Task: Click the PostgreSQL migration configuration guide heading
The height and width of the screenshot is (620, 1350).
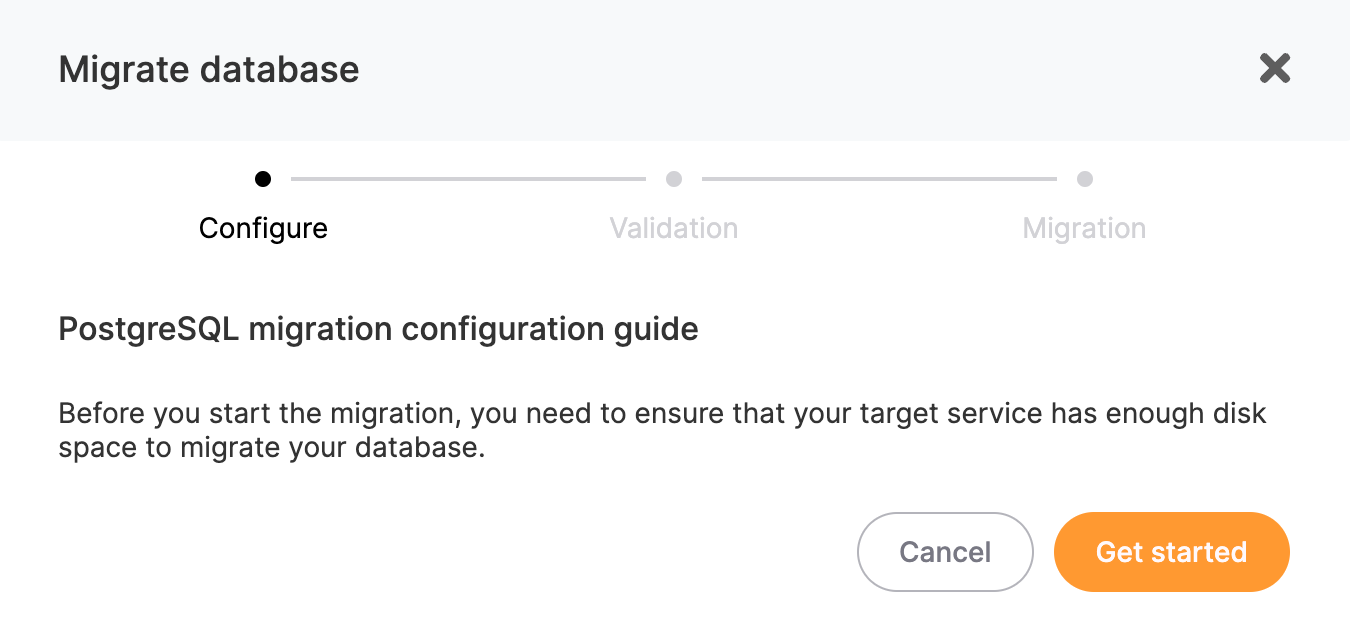Action: click(x=378, y=329)
